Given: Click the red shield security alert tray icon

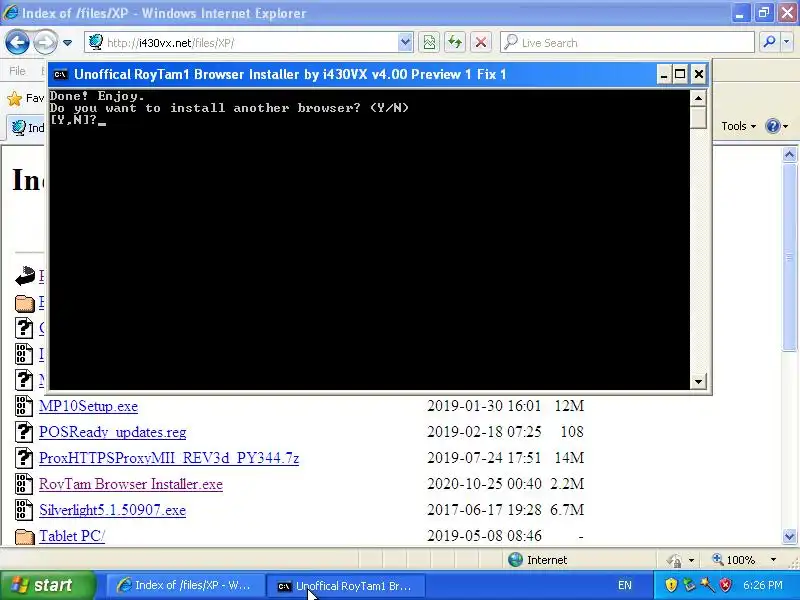Looking at the screenshot, I should pyautogui.click(x=725, y=585).
